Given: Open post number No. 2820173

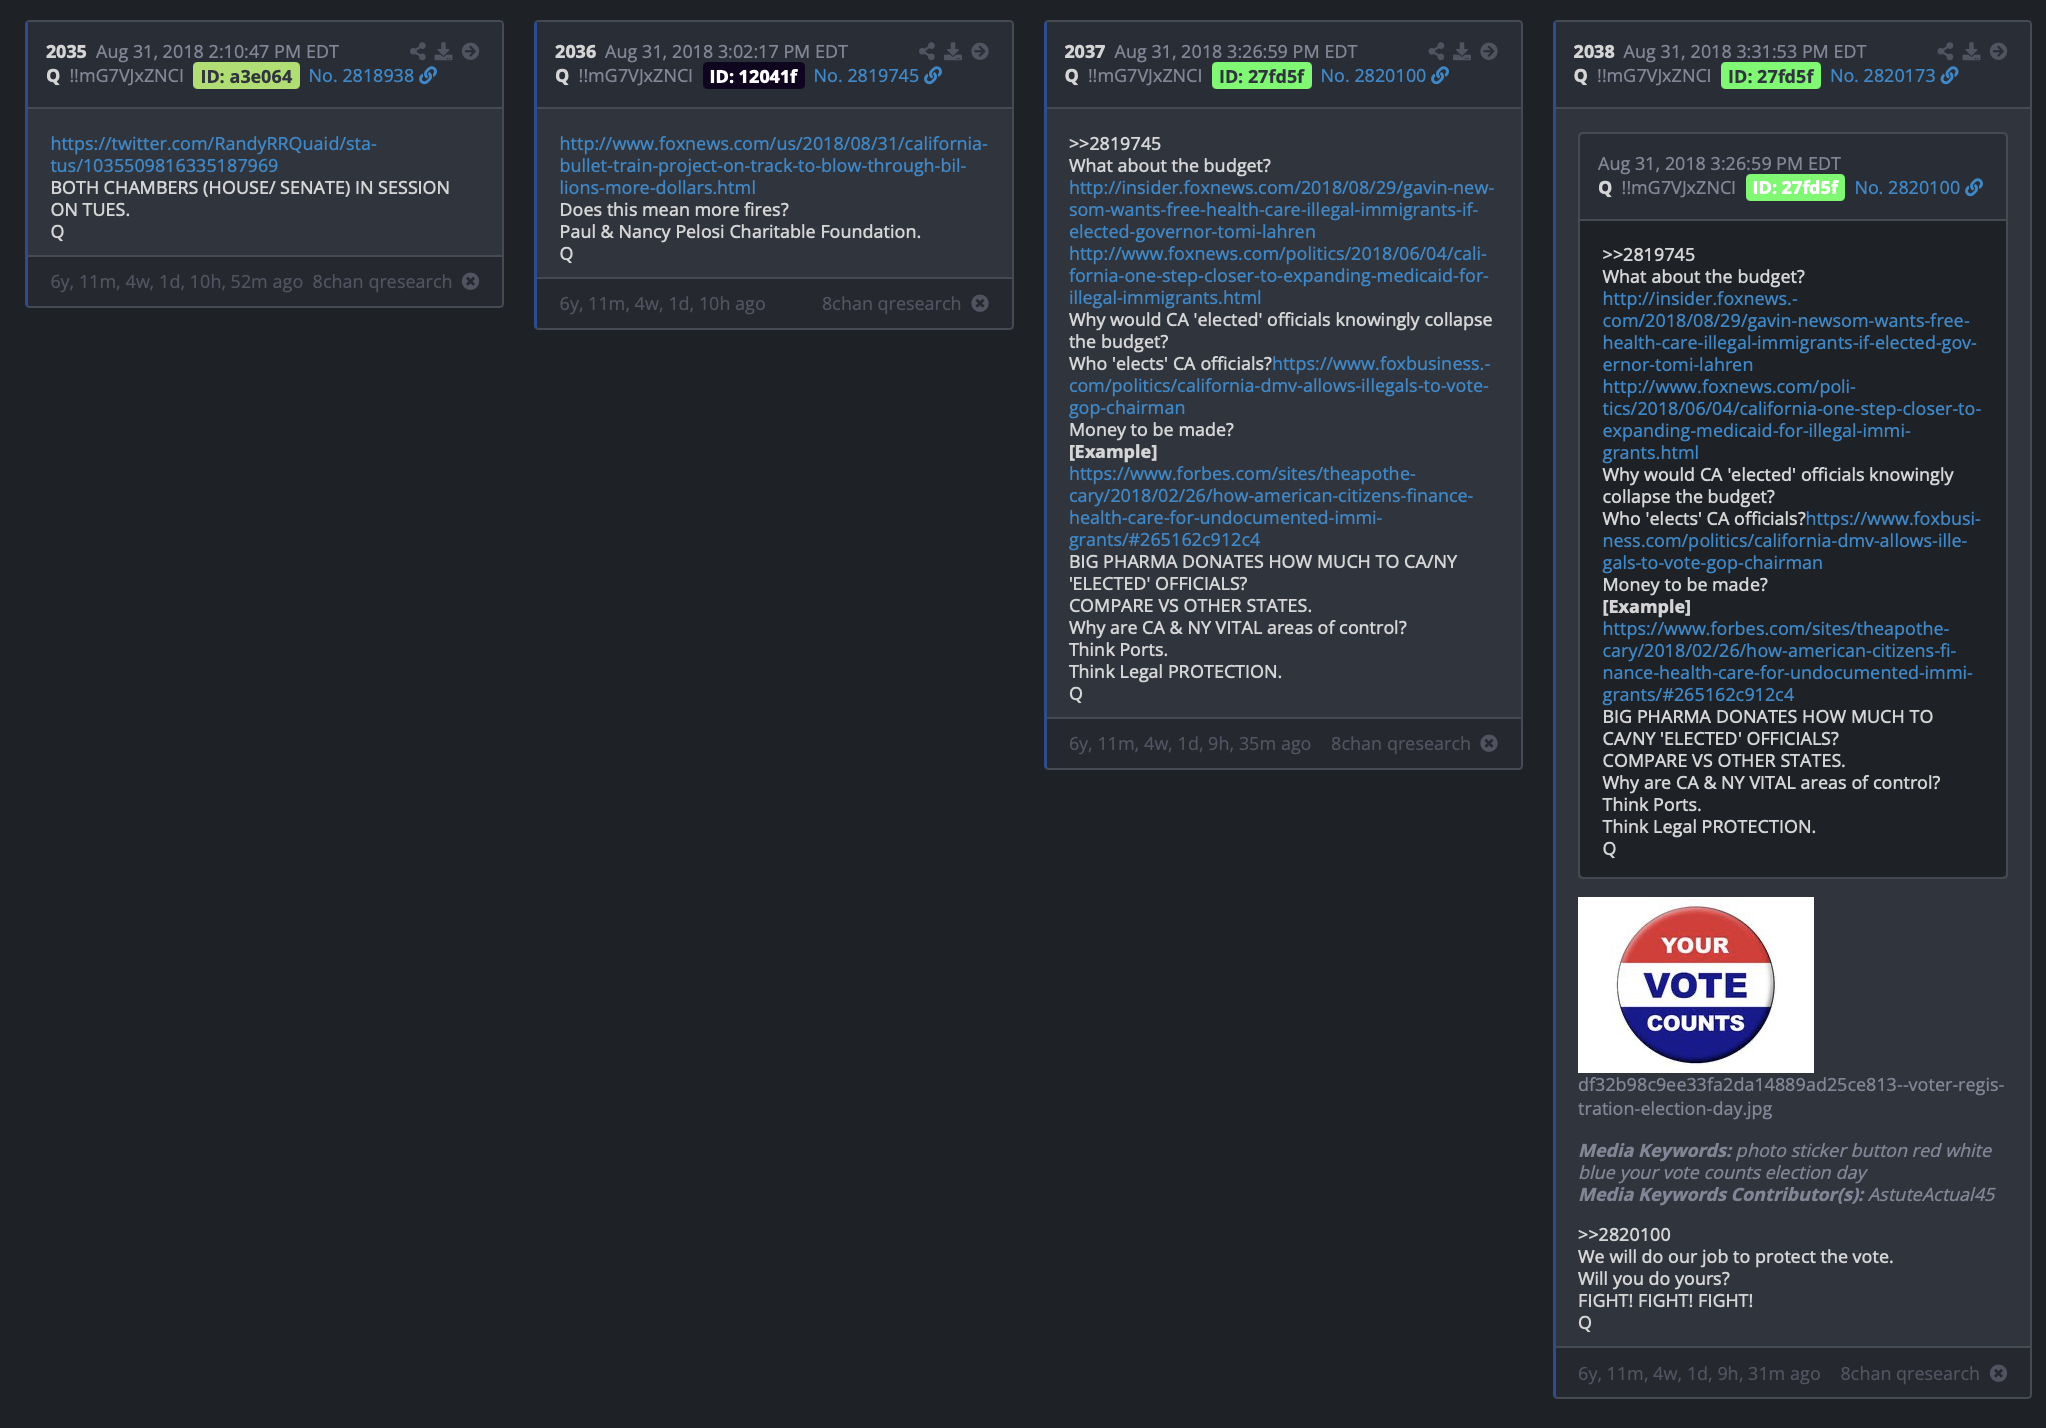Looking at the screenshot, I should click(1883, 75).
